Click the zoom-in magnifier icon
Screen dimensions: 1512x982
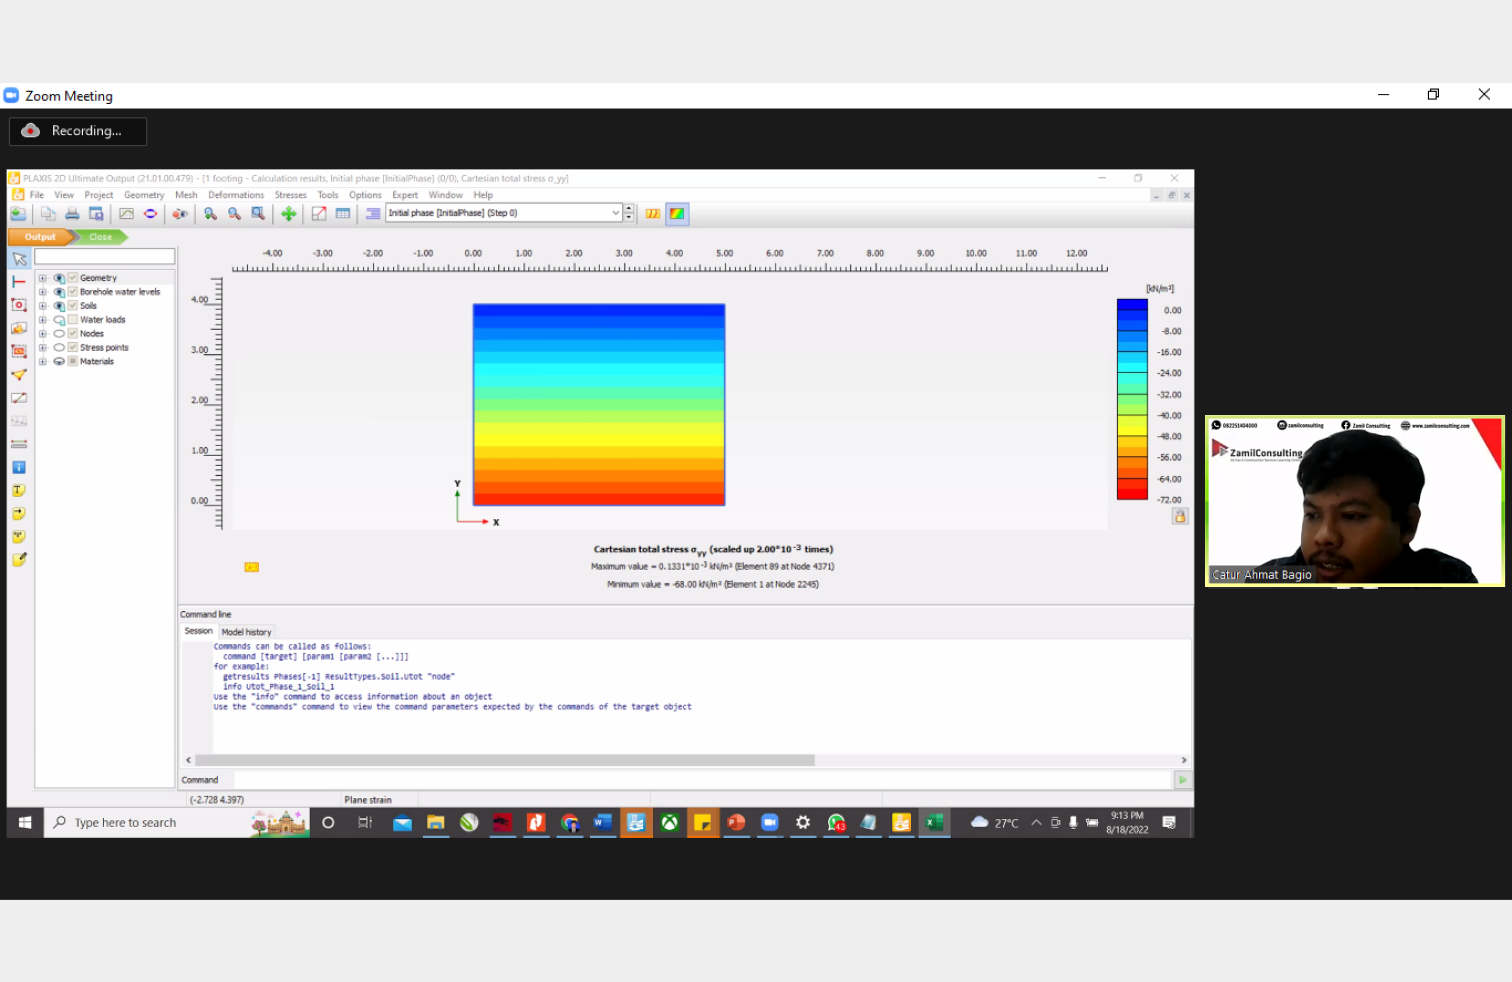pyautogui.click(x=211, y=214)
